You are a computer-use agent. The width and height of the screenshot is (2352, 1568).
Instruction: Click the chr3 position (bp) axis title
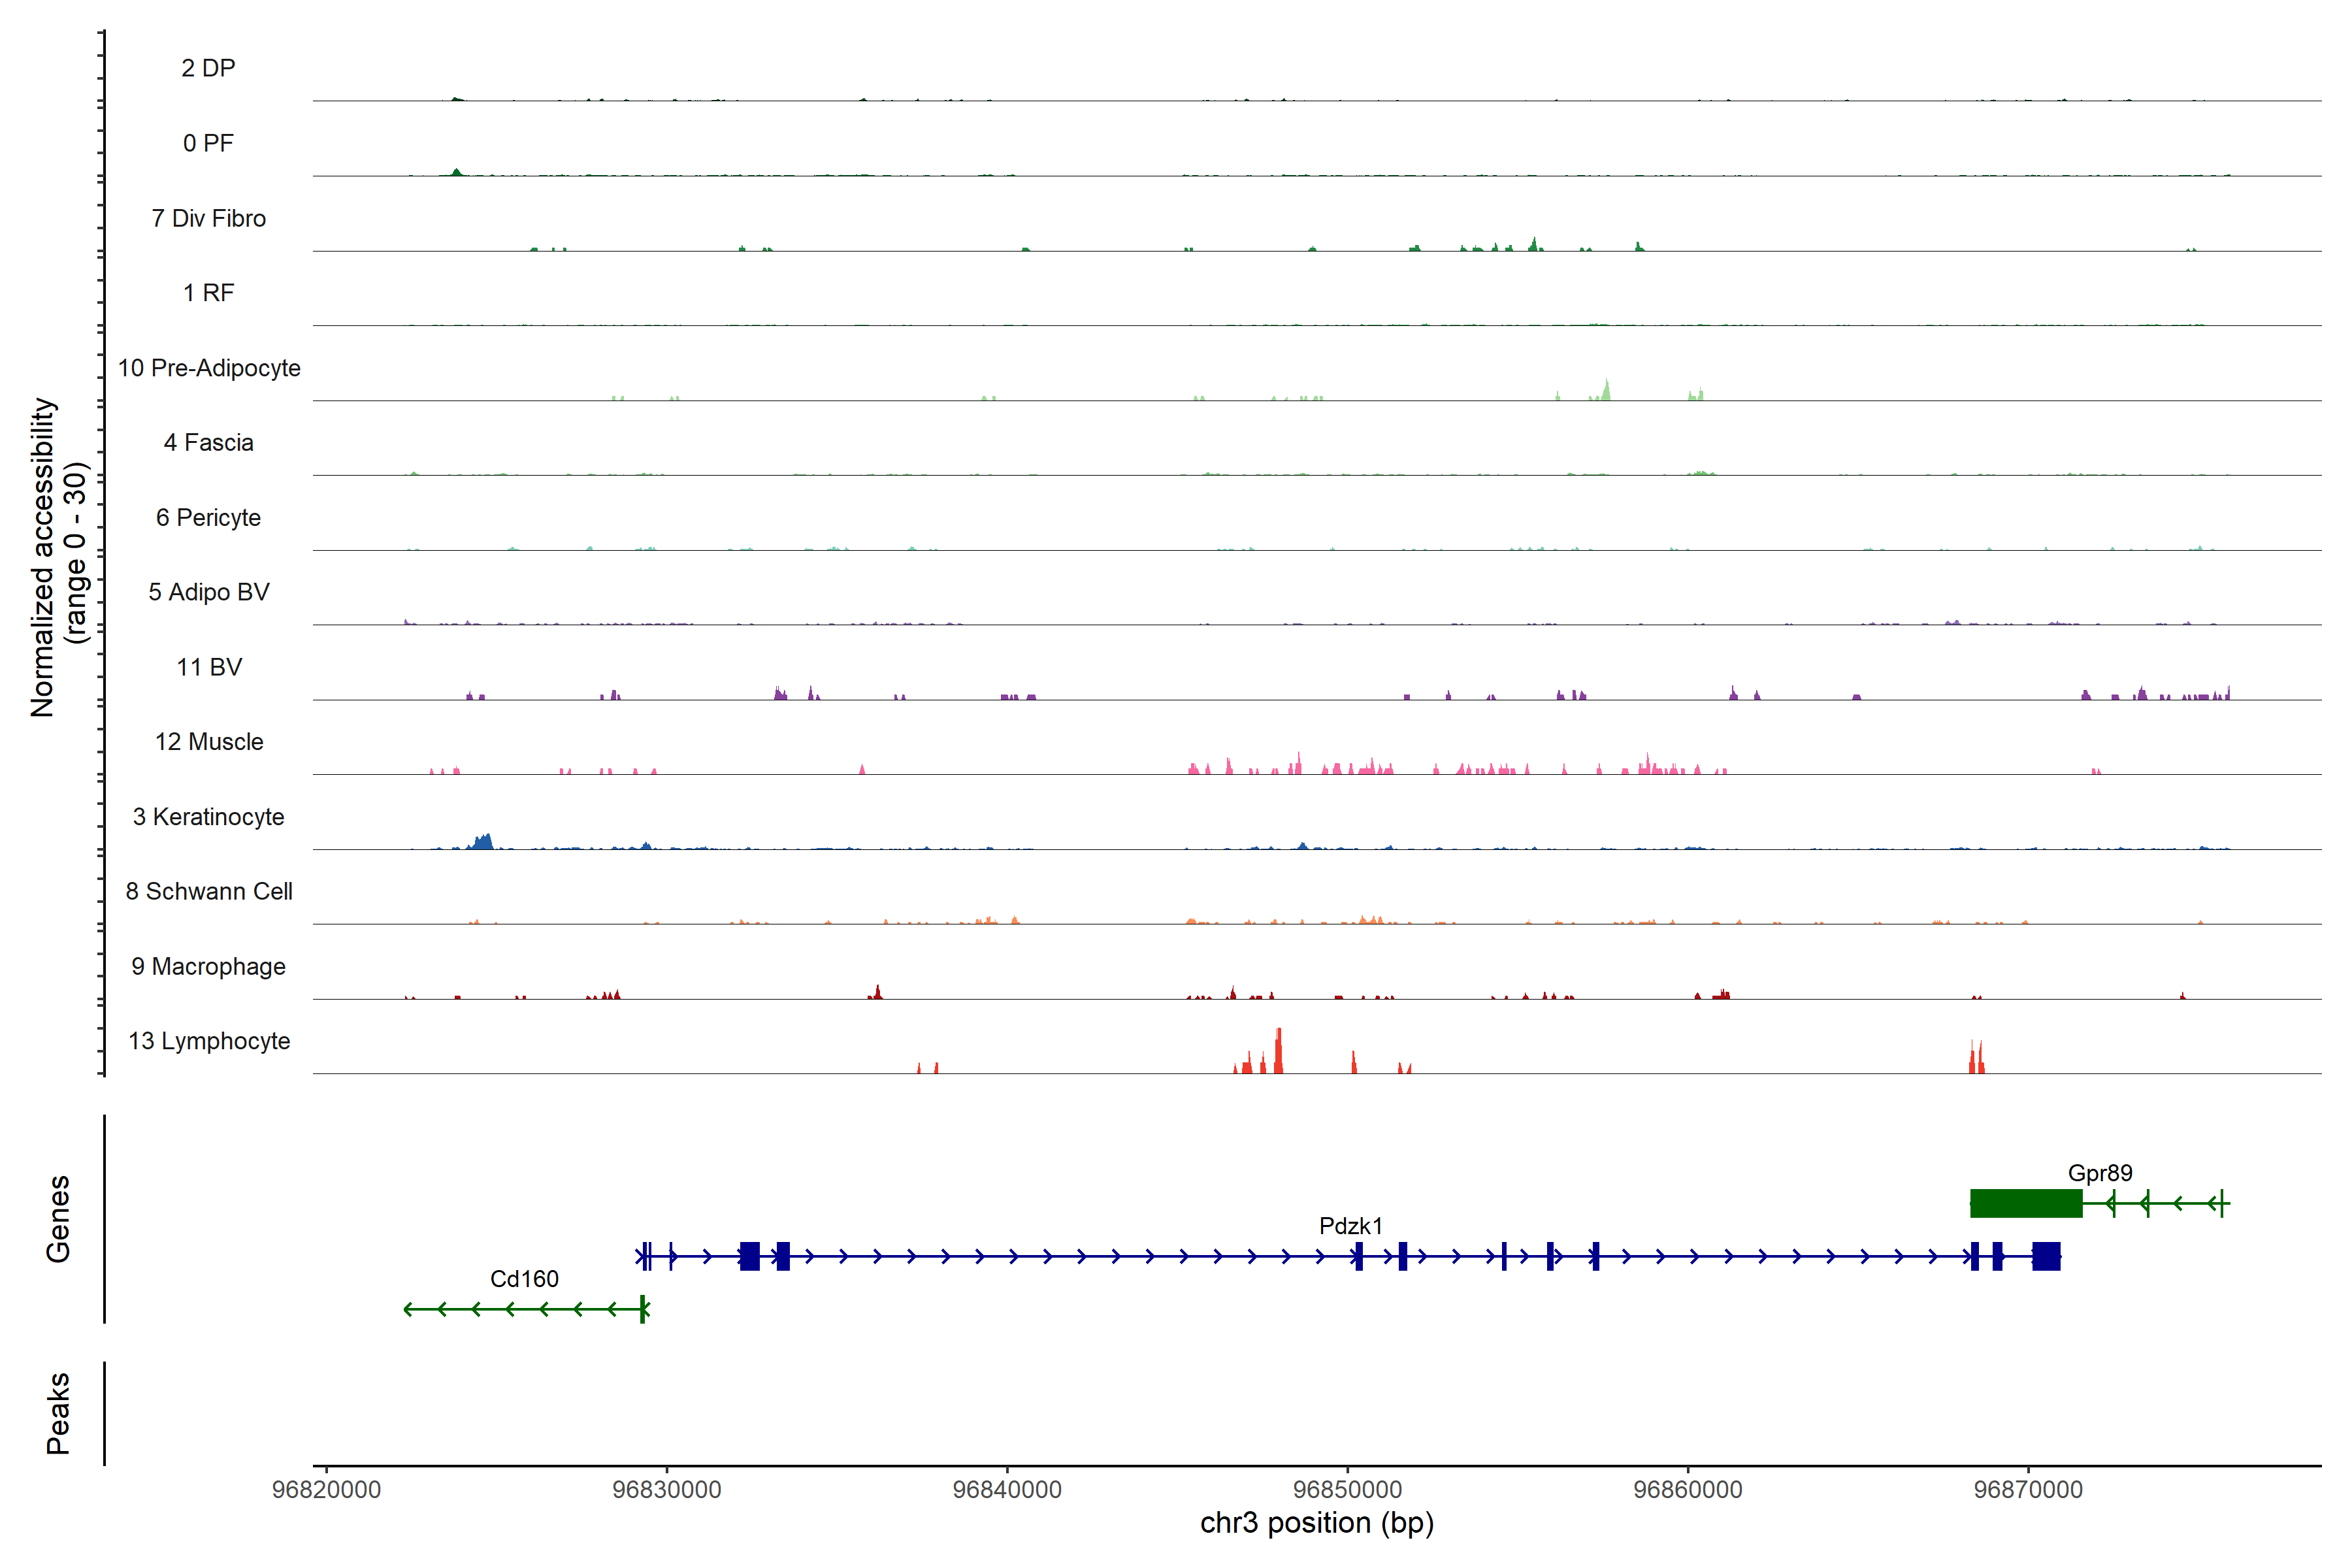1317,1523
